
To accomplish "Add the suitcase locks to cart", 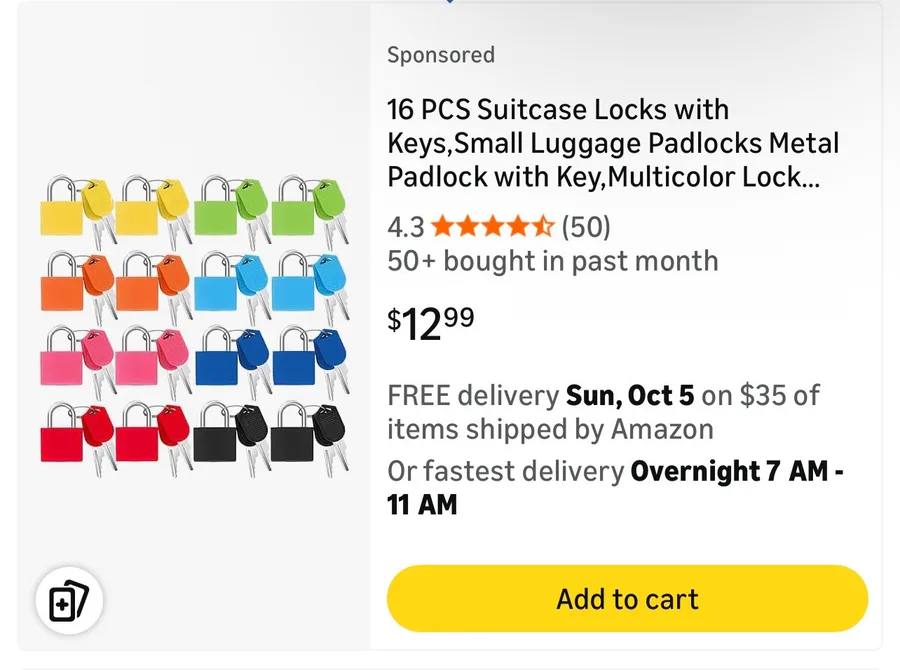I will click(627, 599).
